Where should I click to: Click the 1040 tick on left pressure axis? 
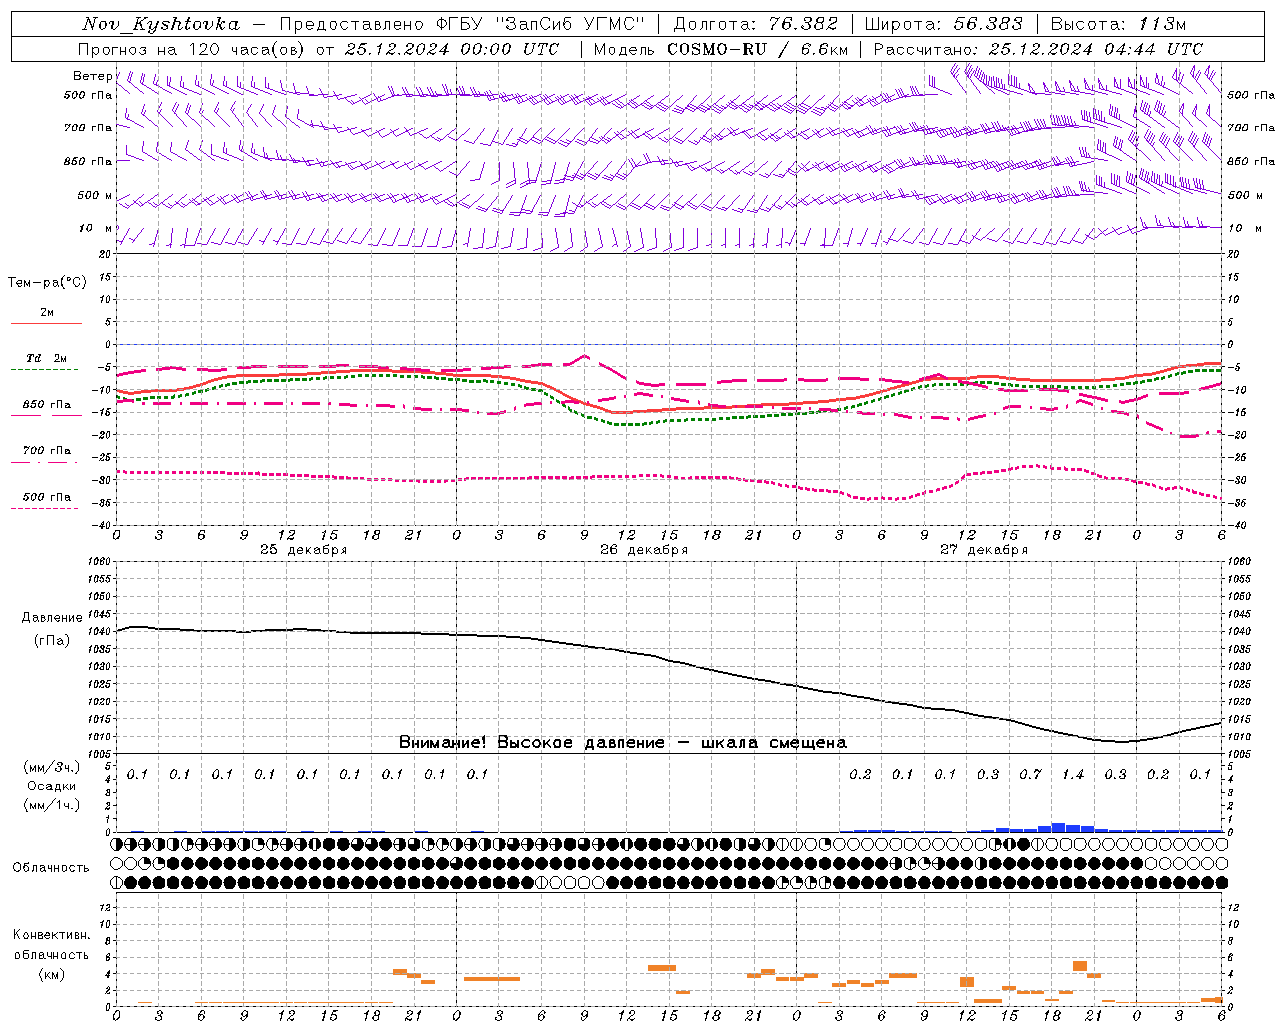(100, 631)
